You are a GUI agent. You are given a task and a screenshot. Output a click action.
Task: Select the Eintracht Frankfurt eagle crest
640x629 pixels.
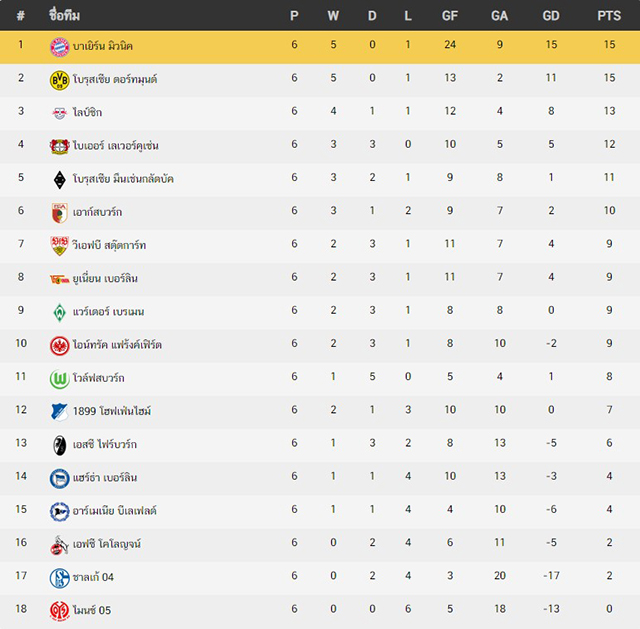60,345
